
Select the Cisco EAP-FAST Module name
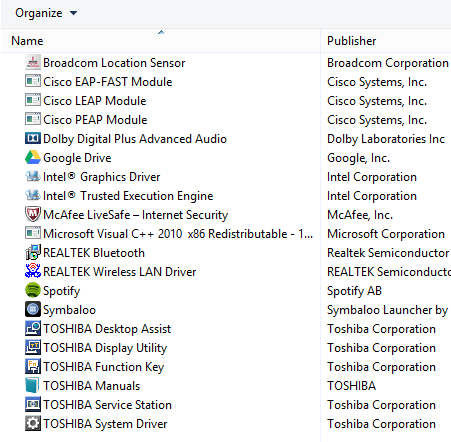(108, 82)
